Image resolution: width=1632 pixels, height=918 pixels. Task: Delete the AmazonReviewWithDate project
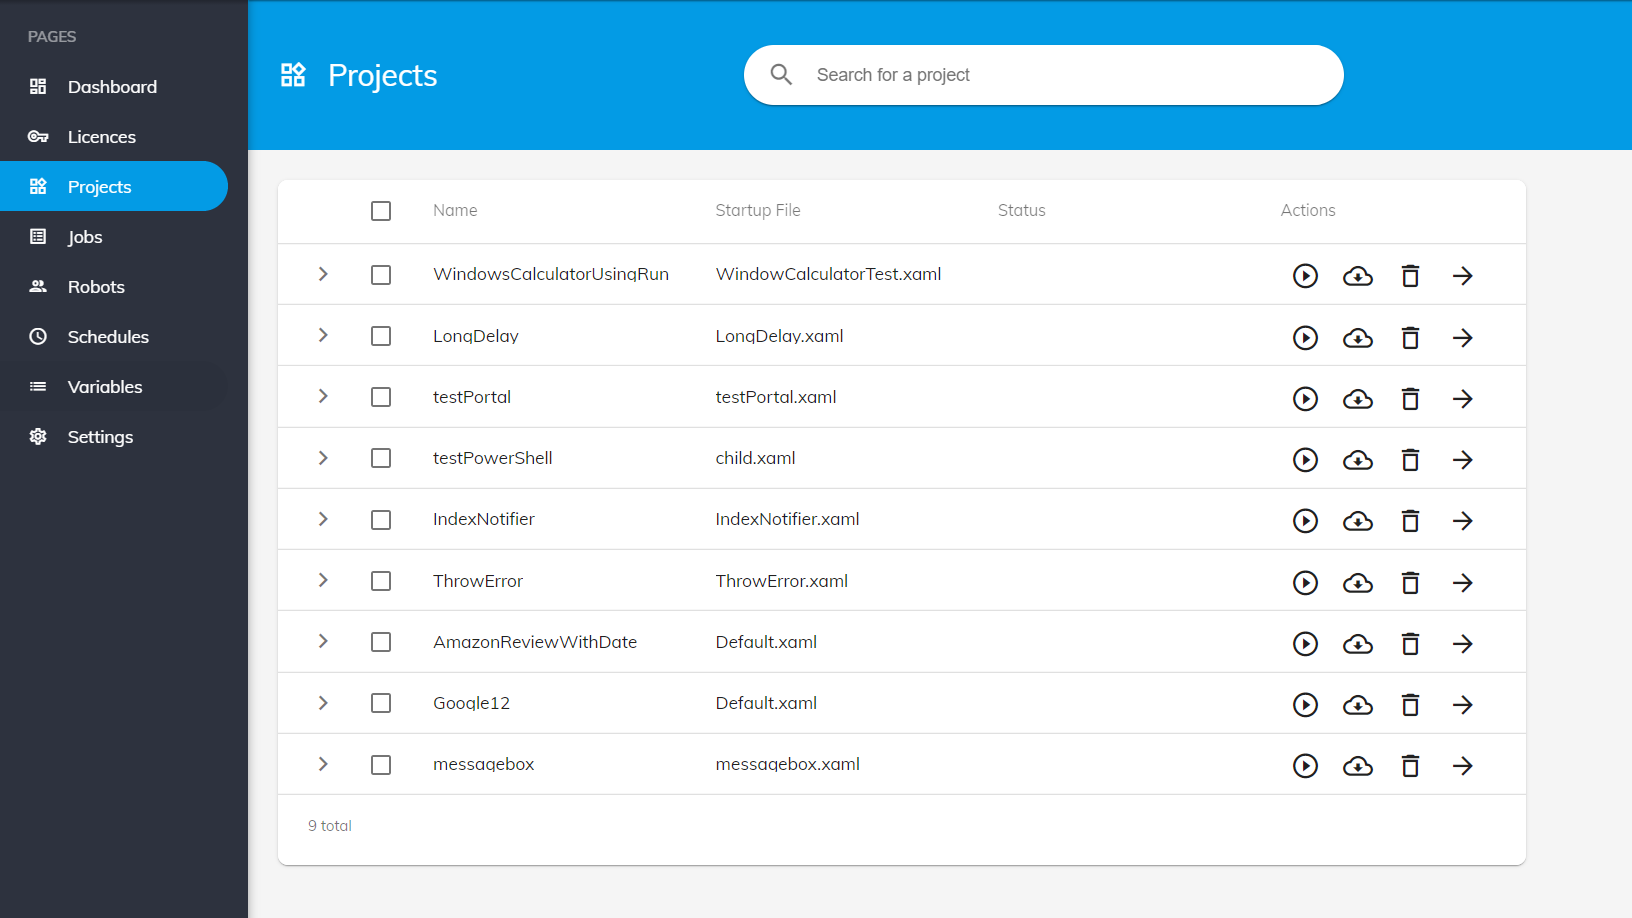pyautogui.click(x=1410, y=644)
